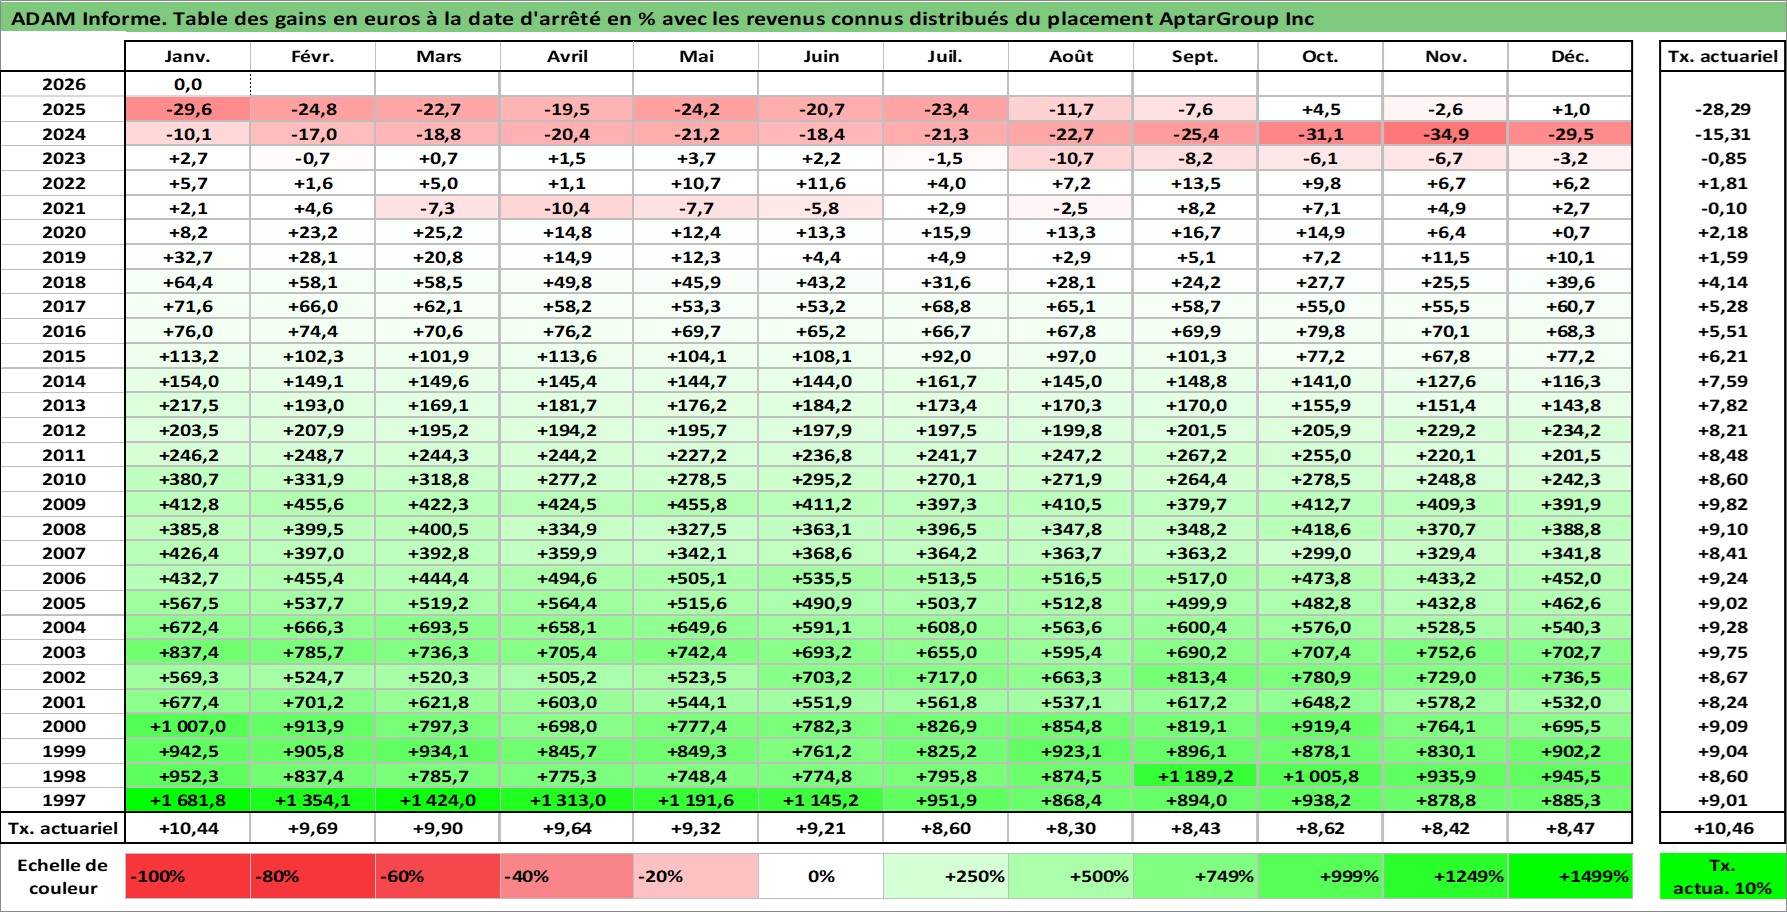
Task: Click the Mai column header
Action: 696,56
